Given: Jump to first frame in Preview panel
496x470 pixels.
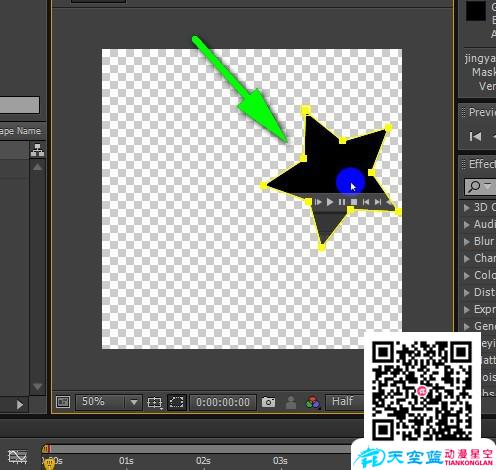Looking at the screenshot, I should click(x=475, y=136).
